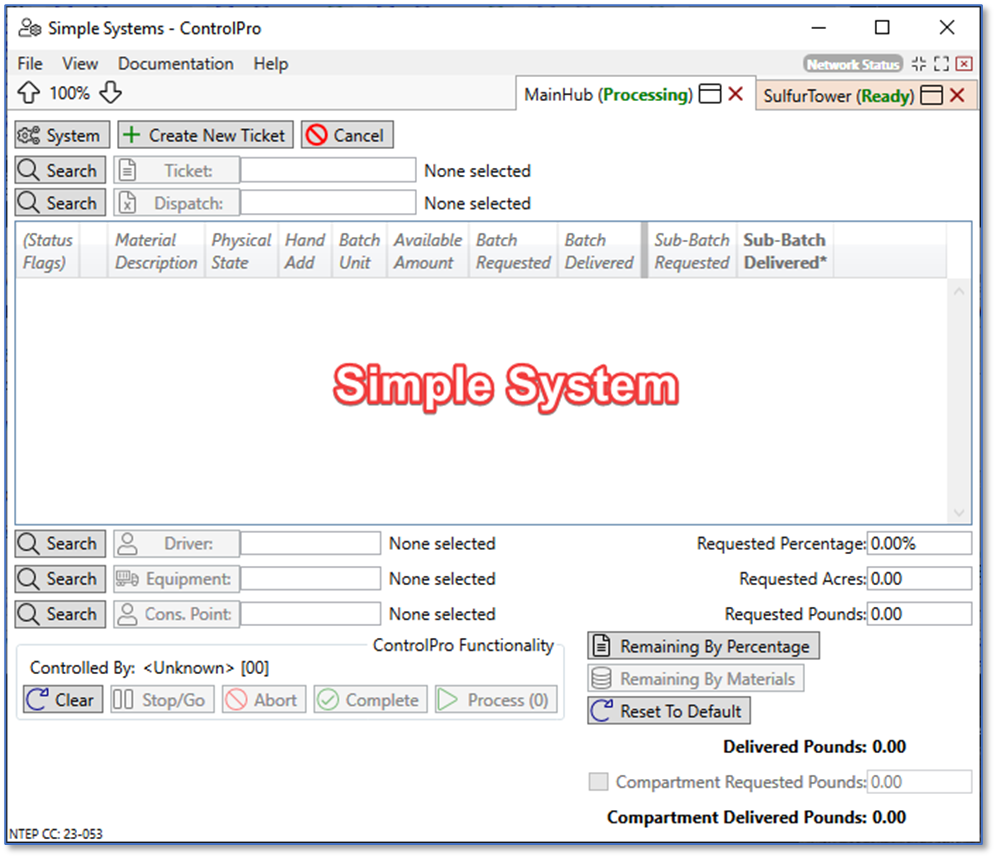The image size is (996, 858).
Task: Toggle the Compartment Requested Pounds checkbox
Action: pyautogui.click(x=598, y=782)
